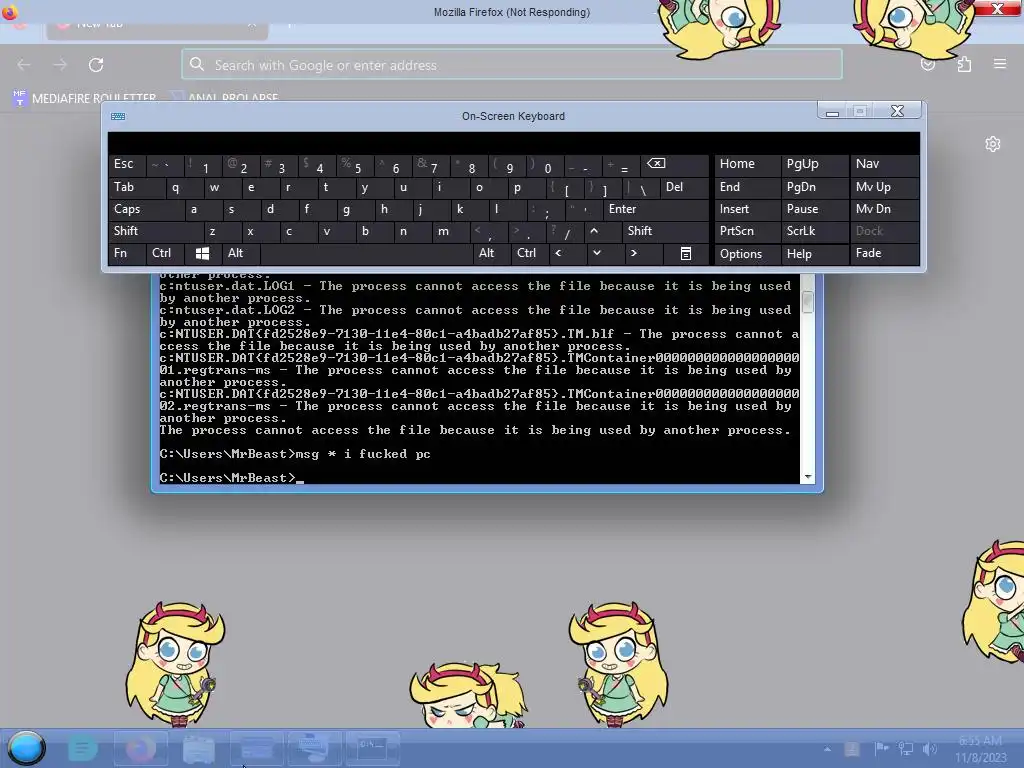Image resolution: width=1024 pixels, height=768 pixels.
Task: Toggle the Fn key
Action: coord(126,253)
